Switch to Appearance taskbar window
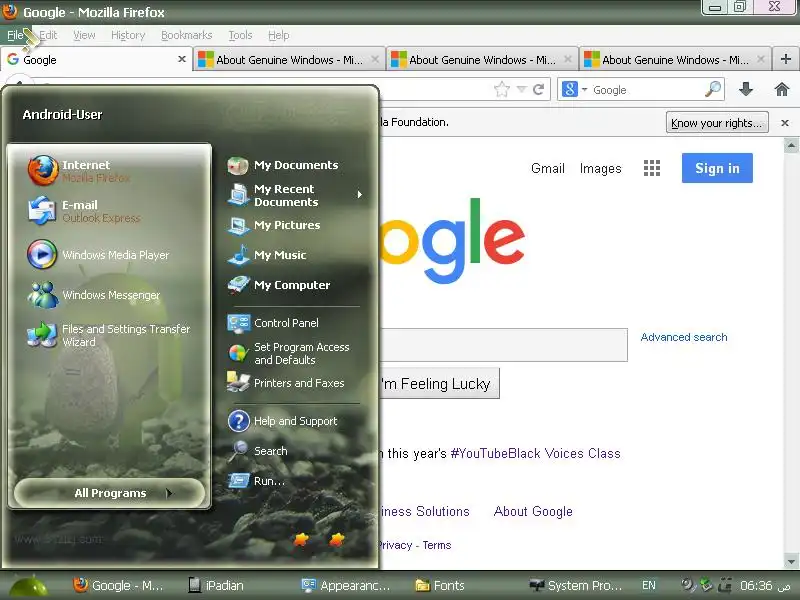This screenshot has width=800, height=600. 347,586
